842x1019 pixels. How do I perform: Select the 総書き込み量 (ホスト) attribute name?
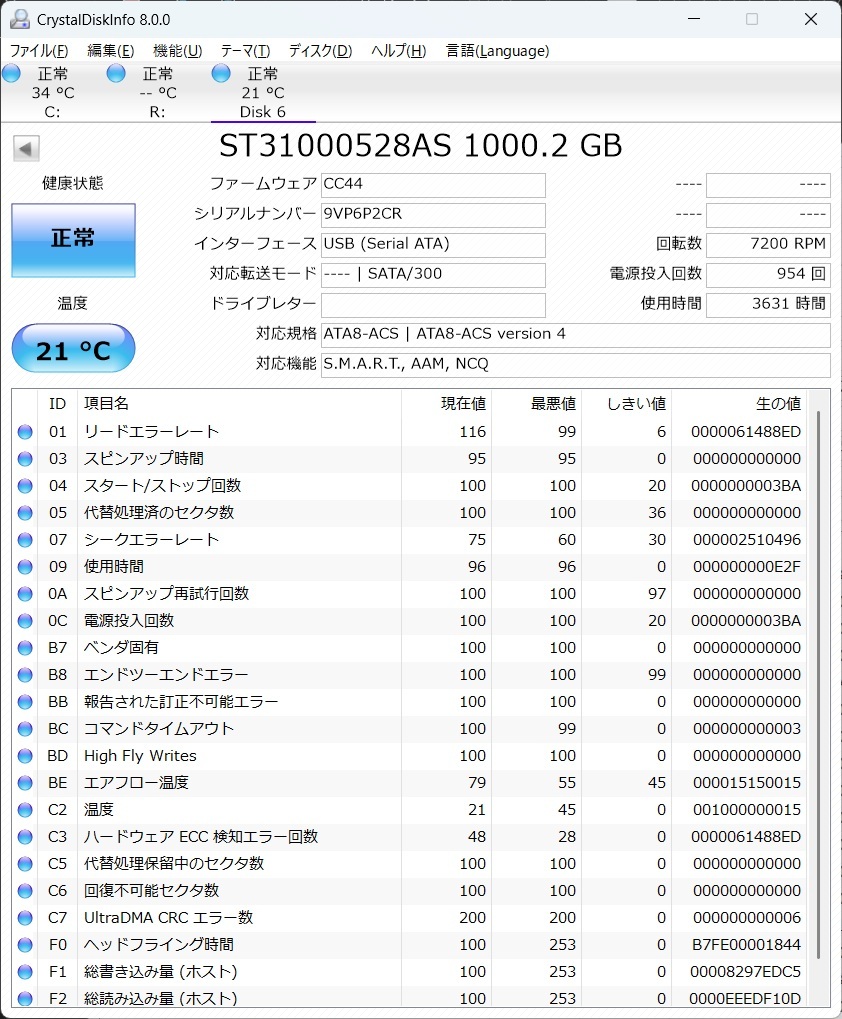pyautogui.click(x=160, y=972)
